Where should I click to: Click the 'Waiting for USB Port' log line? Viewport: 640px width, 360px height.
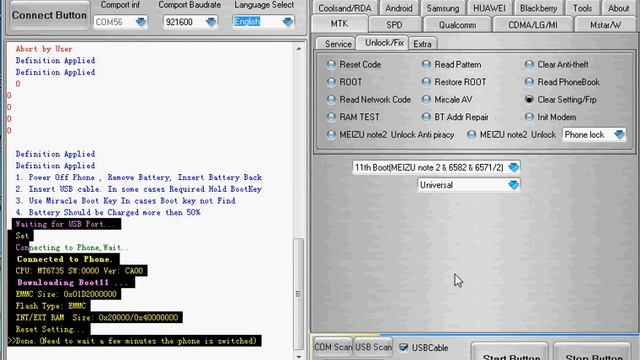[x=66, y=224]
